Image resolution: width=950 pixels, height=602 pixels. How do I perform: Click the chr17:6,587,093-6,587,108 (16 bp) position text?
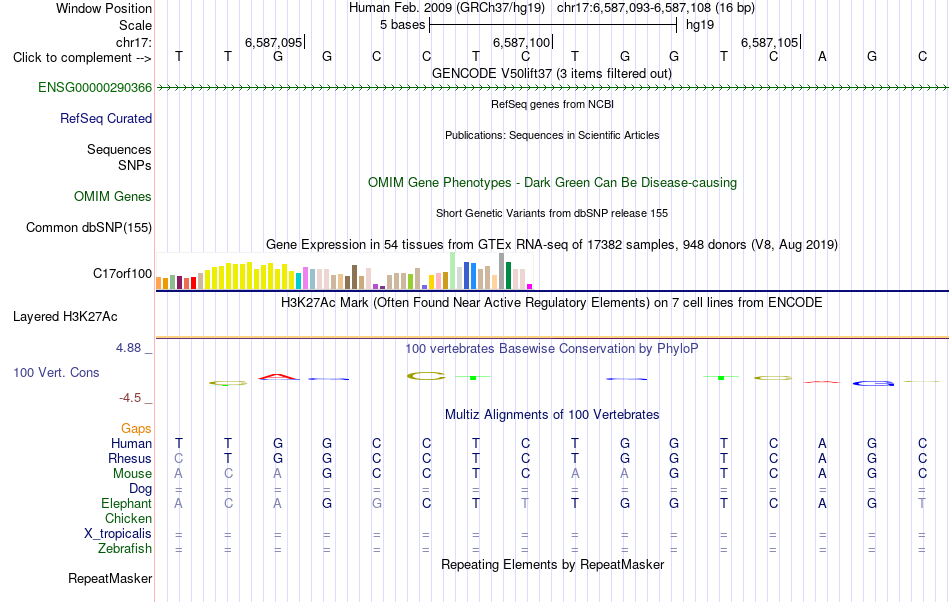point(656,8)
